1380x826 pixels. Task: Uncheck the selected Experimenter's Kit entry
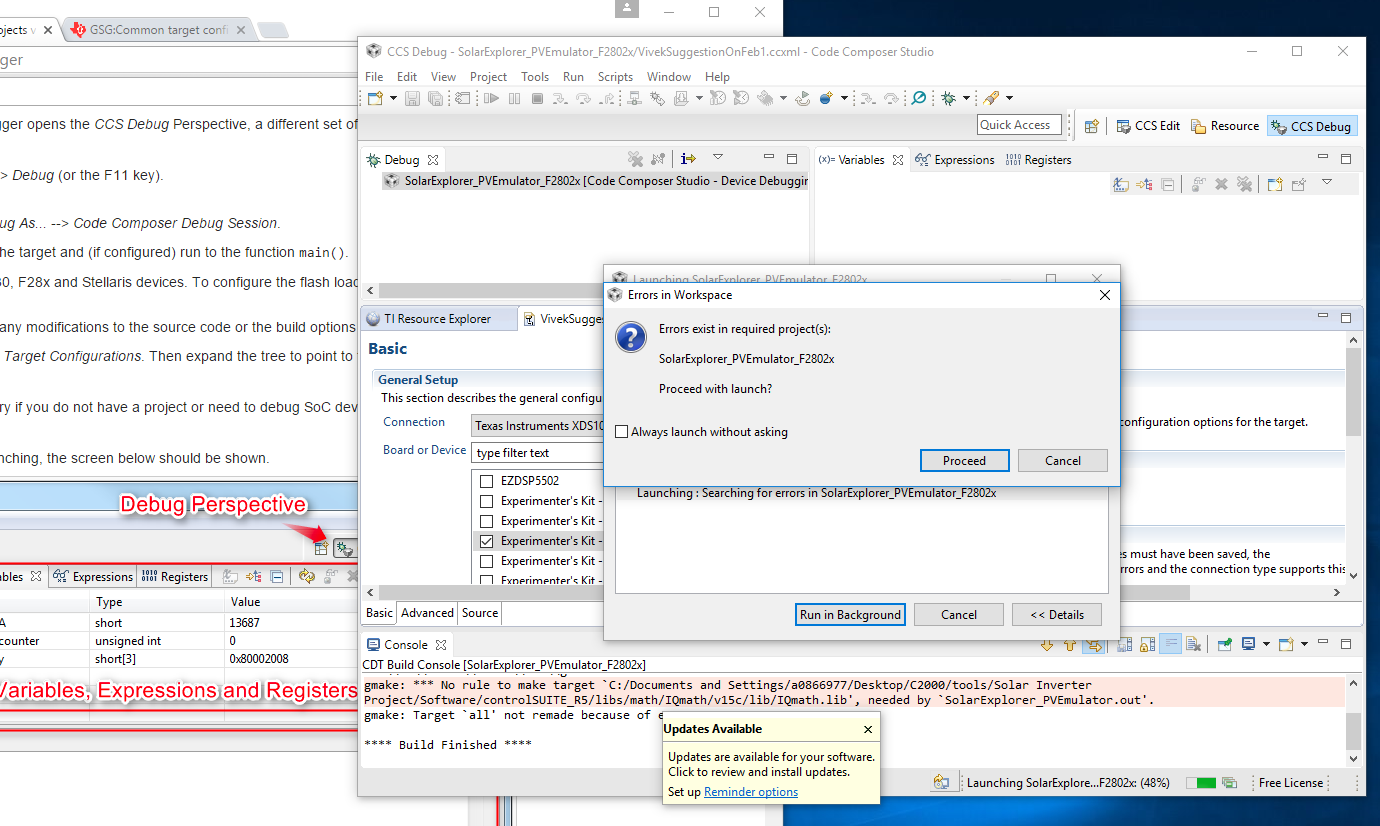[487, 540]
